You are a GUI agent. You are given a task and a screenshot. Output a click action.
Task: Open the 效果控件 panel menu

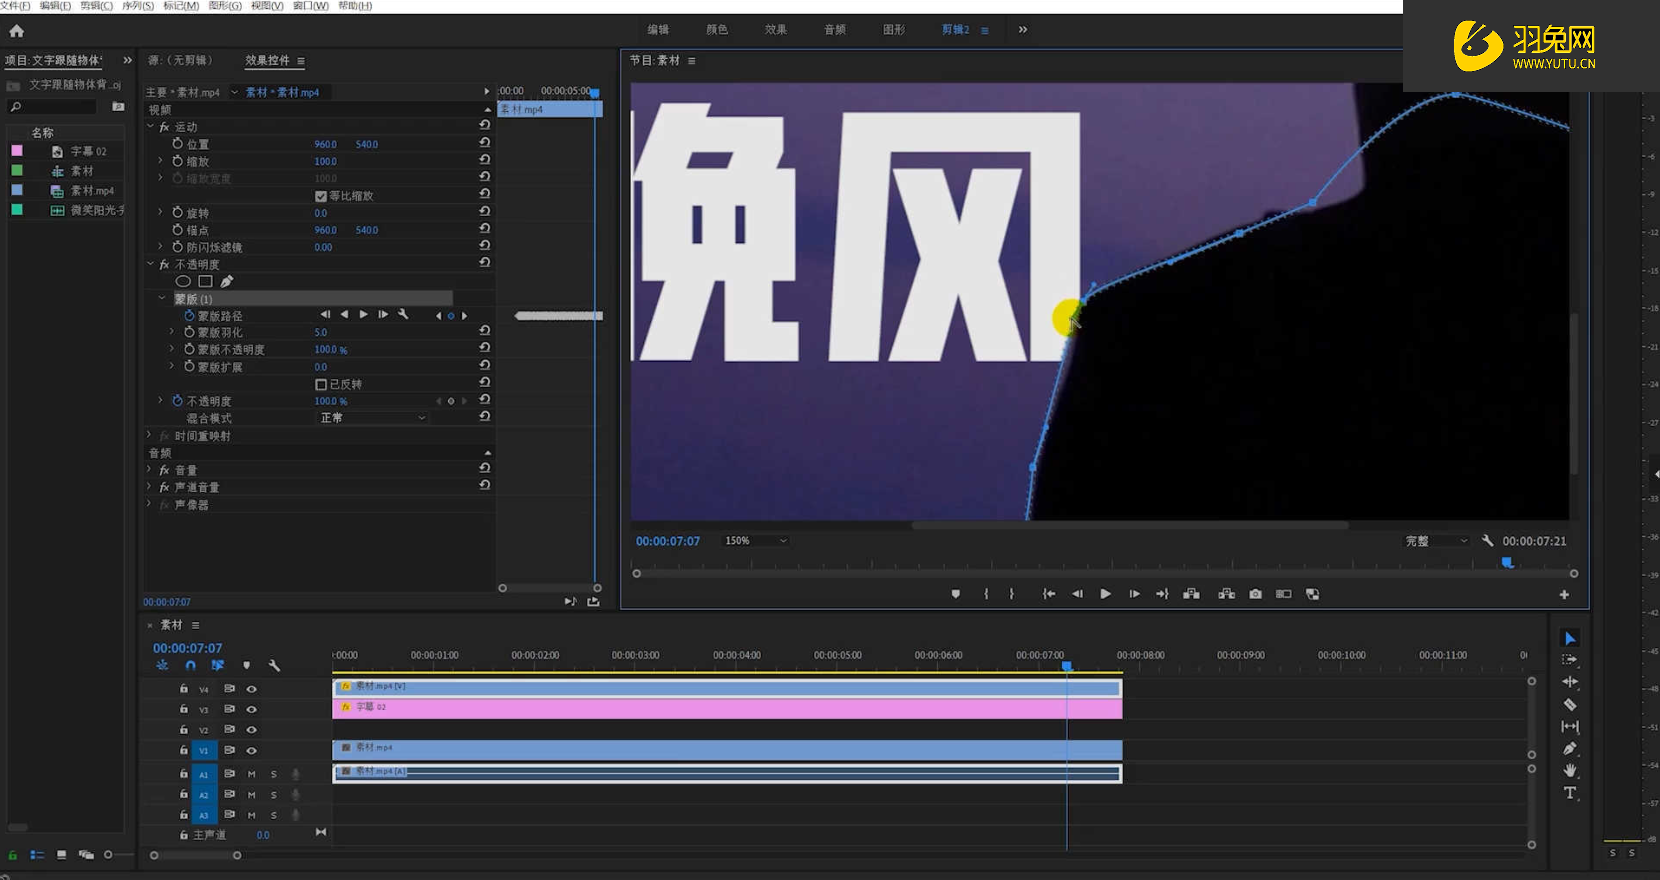(x=301, y=61)
